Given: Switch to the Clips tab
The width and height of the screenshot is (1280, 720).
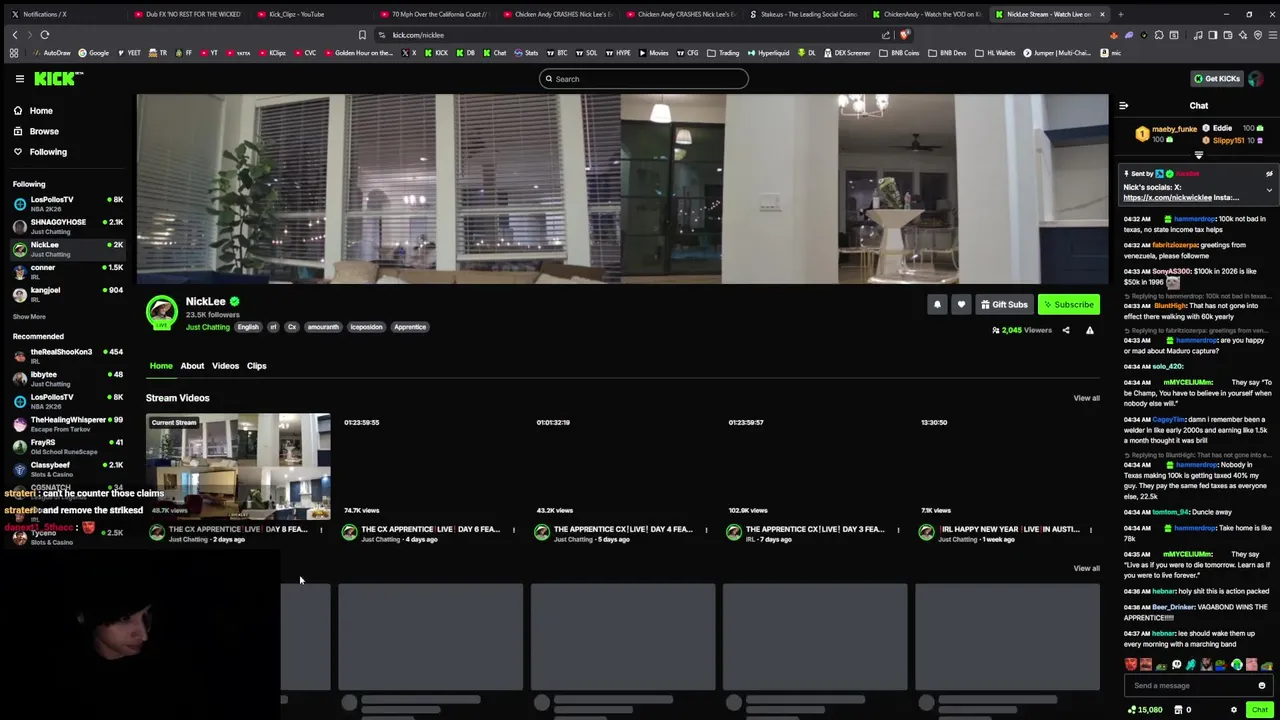Looking at the screenshot, I should 256,366.
